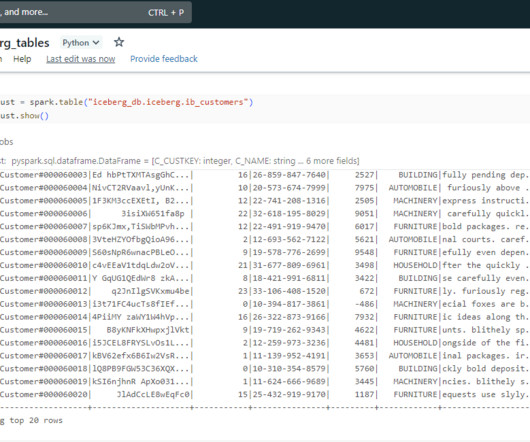Click negative balance value -486

pyautogui.click(x=364, y=304)
